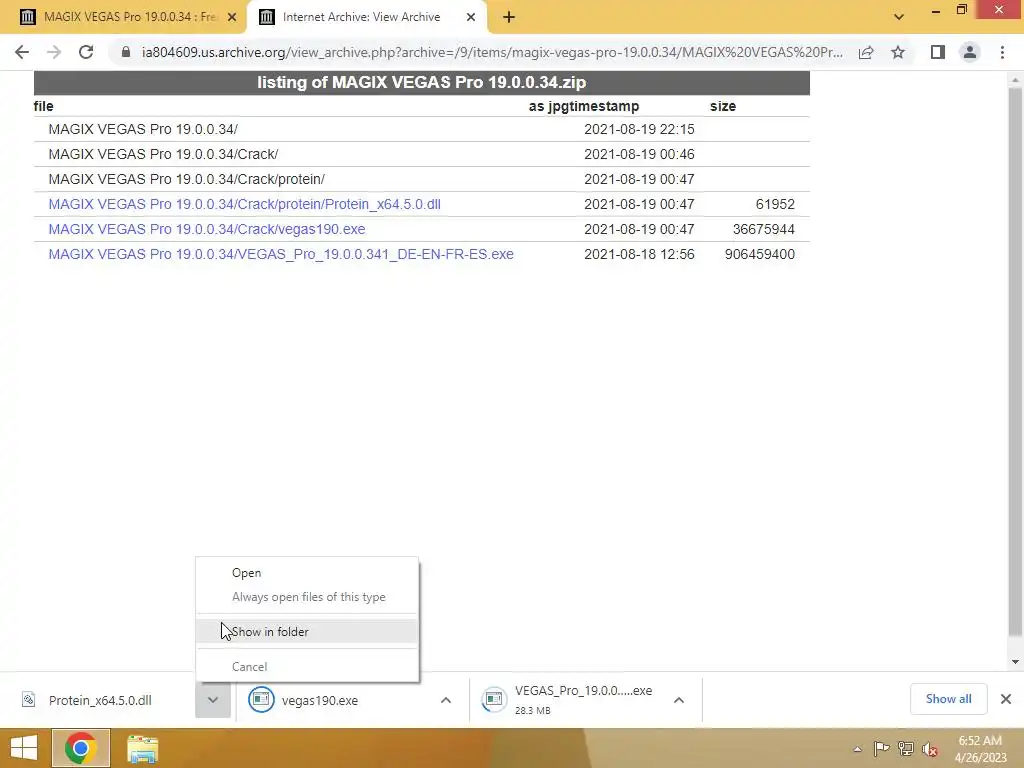This screenshot has height=768, width=1024.
Task: Share this page via share icon
Action: point(866,52)
